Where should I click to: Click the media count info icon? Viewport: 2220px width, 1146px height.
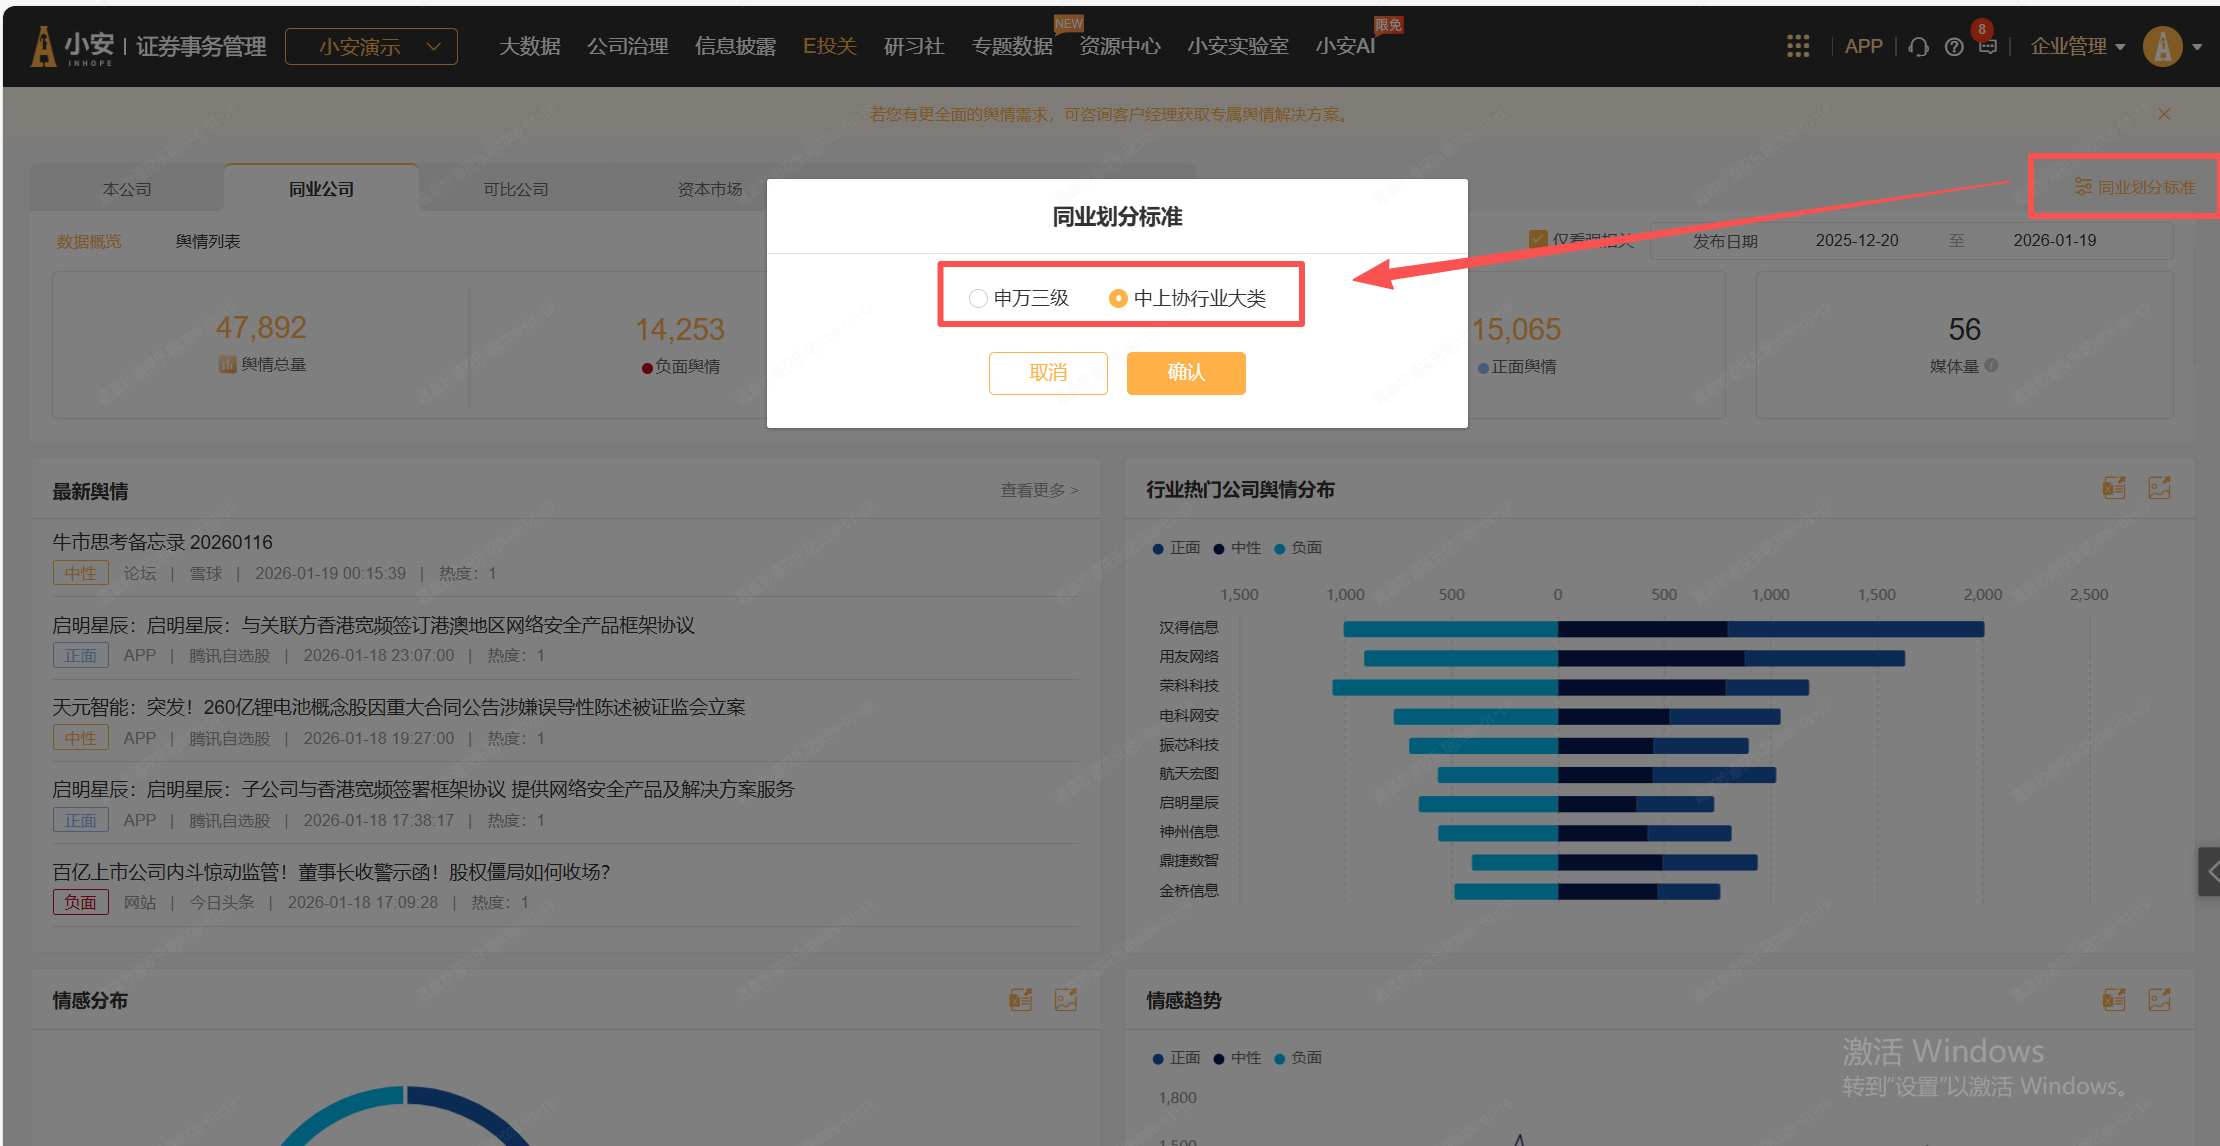pyautogui.click(x=1991, y=366)
